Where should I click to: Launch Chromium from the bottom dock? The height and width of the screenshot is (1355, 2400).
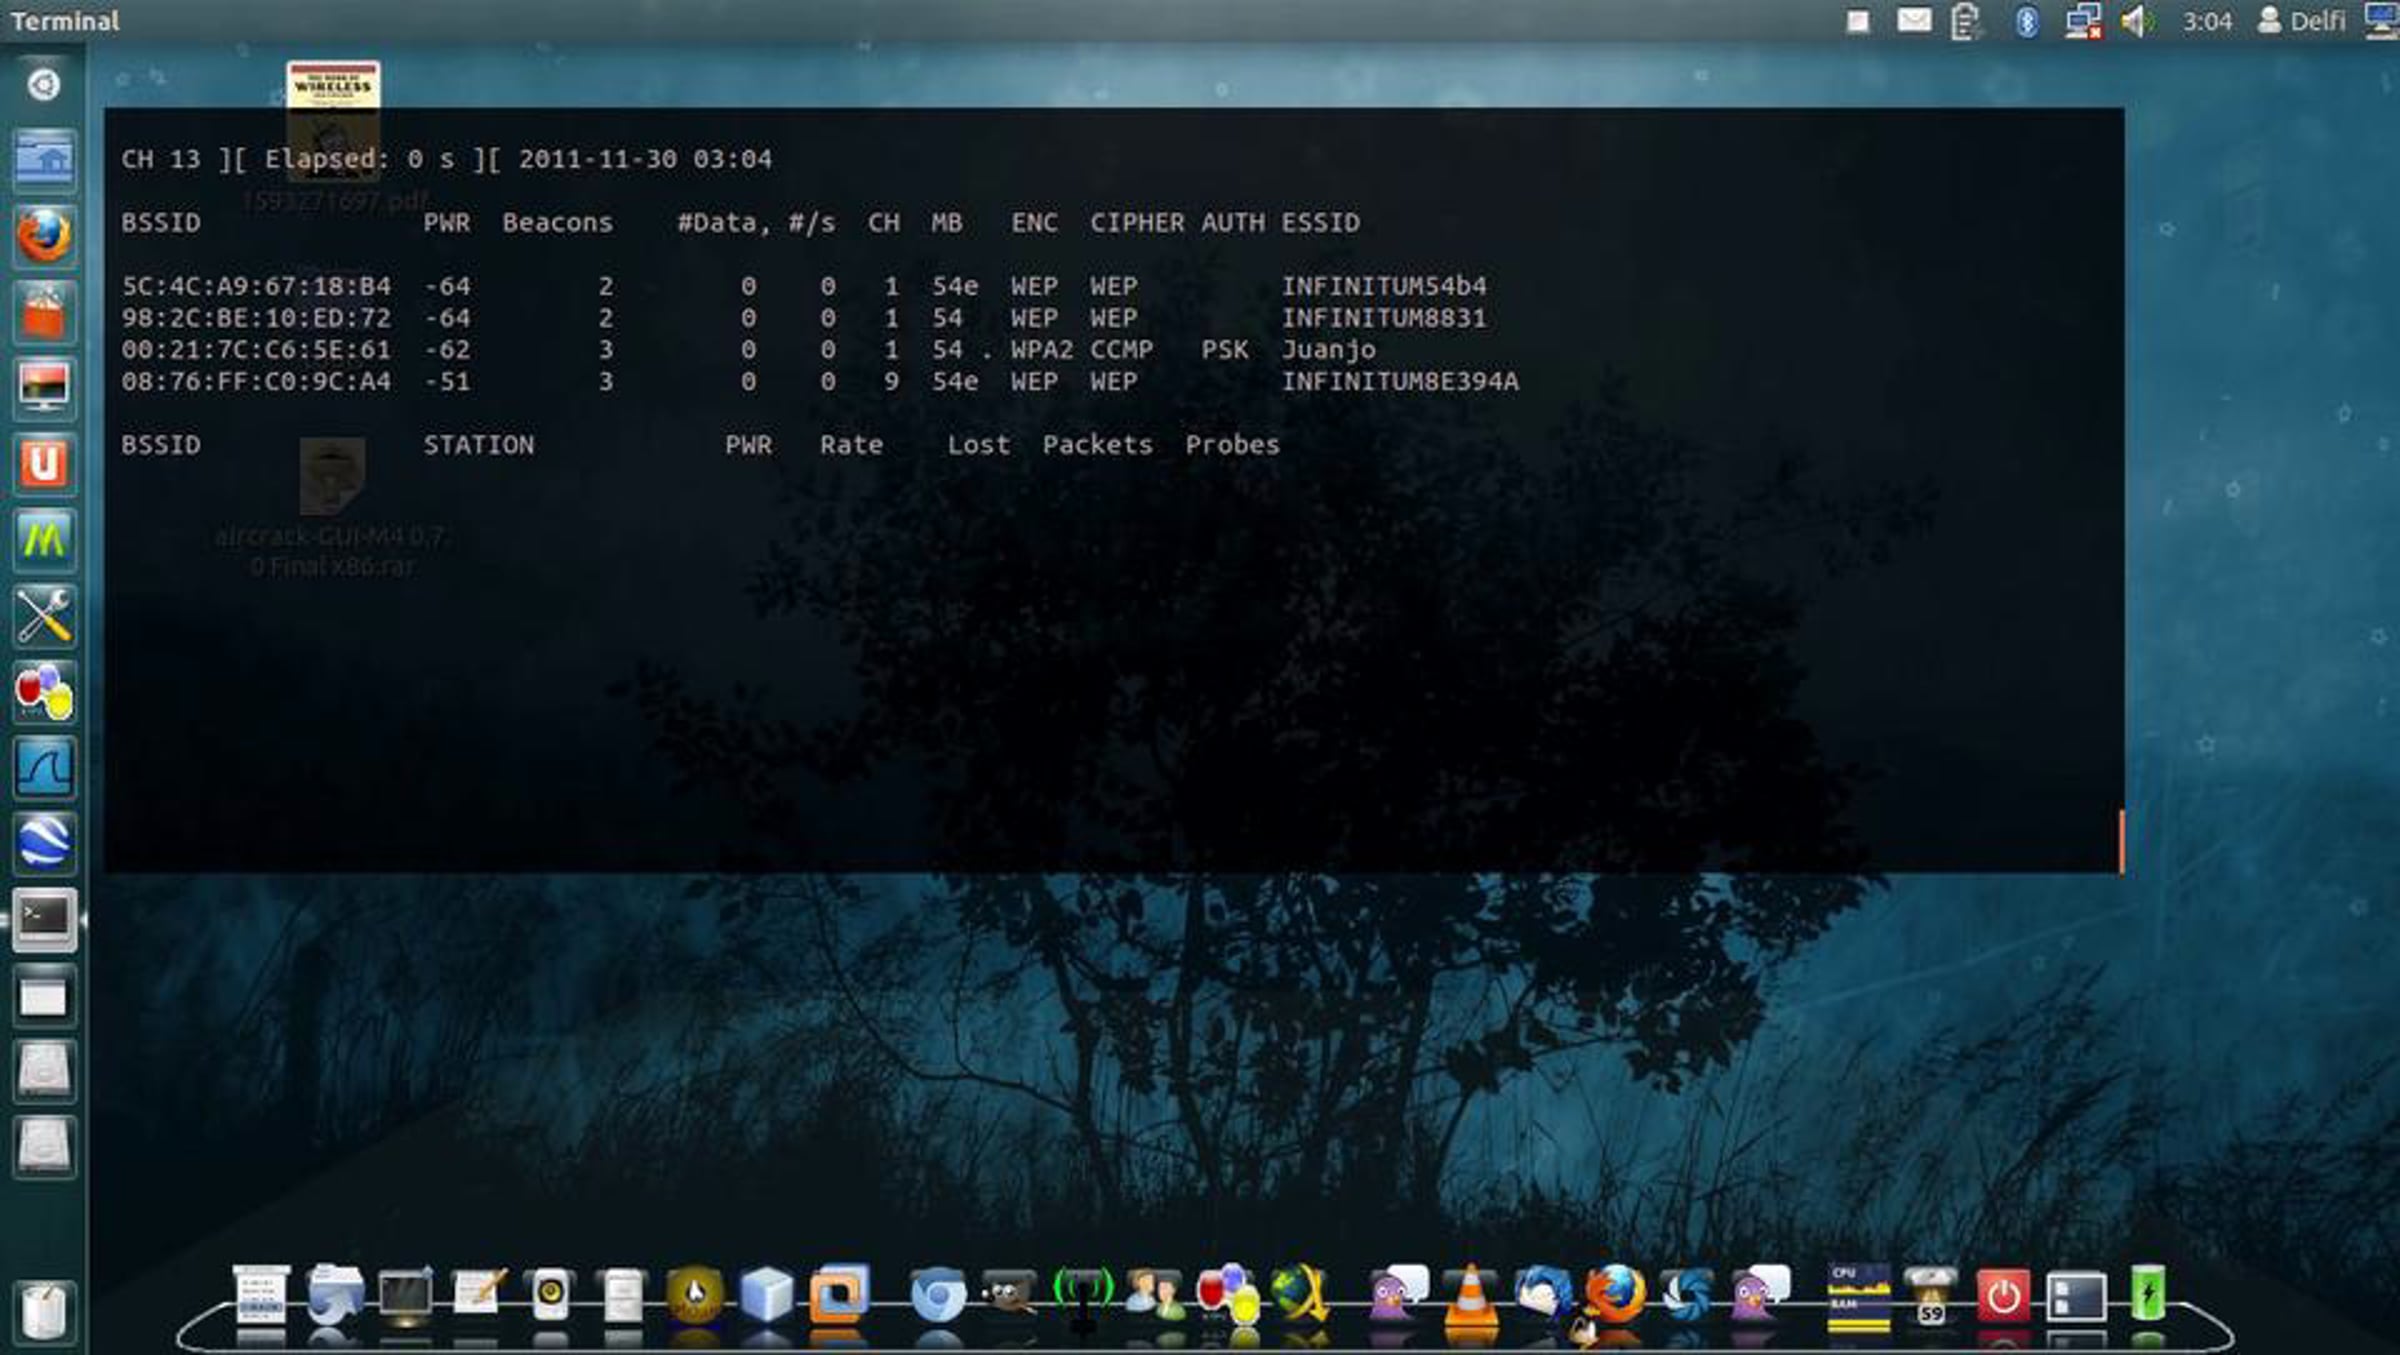(x=938, y=1296)
